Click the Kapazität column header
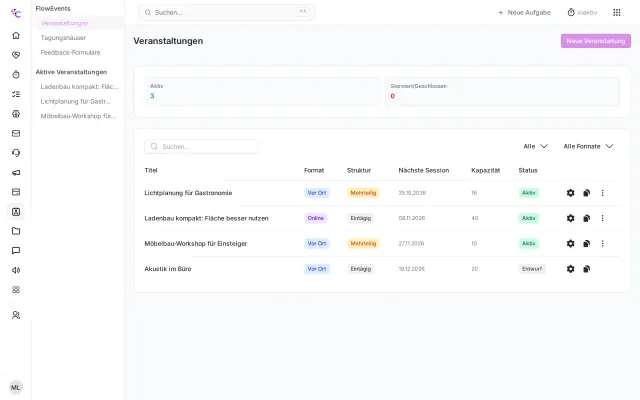The width and height of the screenshot is (640, 400). [x=485, y=171]
